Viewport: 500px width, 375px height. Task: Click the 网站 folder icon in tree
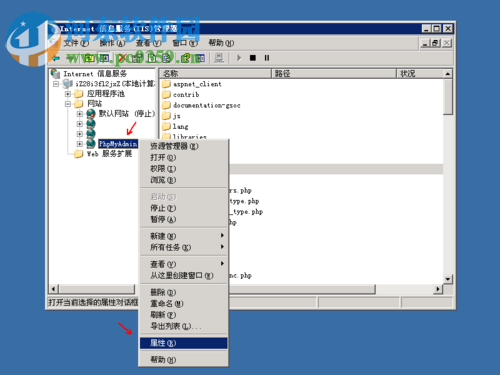click(x=79, y=104)
